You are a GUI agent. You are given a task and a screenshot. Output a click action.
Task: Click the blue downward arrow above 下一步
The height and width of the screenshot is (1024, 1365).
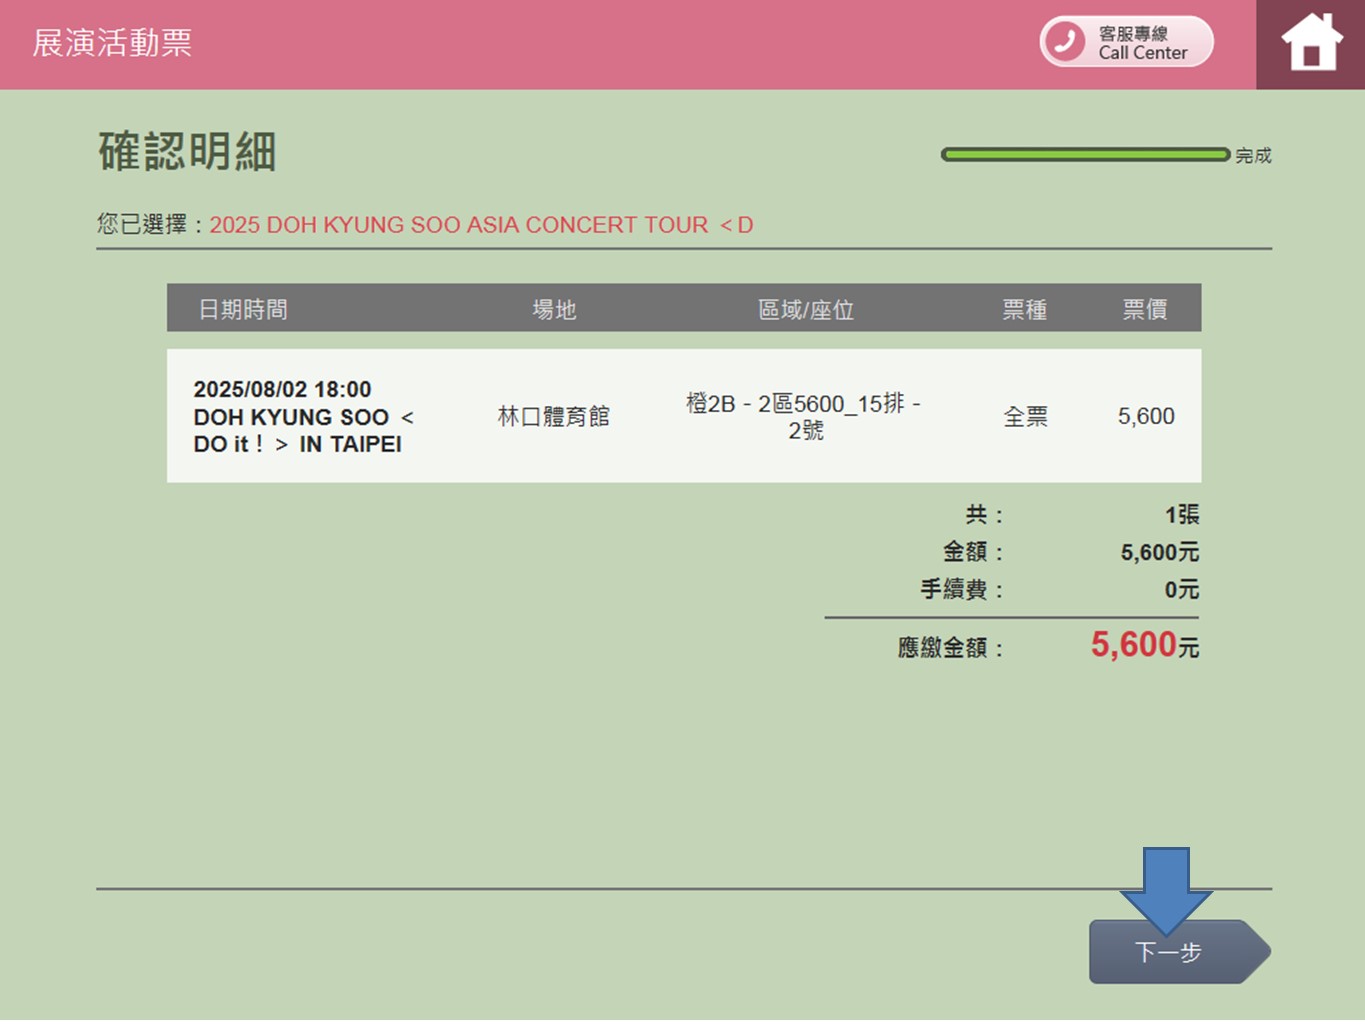point(1166,887)
